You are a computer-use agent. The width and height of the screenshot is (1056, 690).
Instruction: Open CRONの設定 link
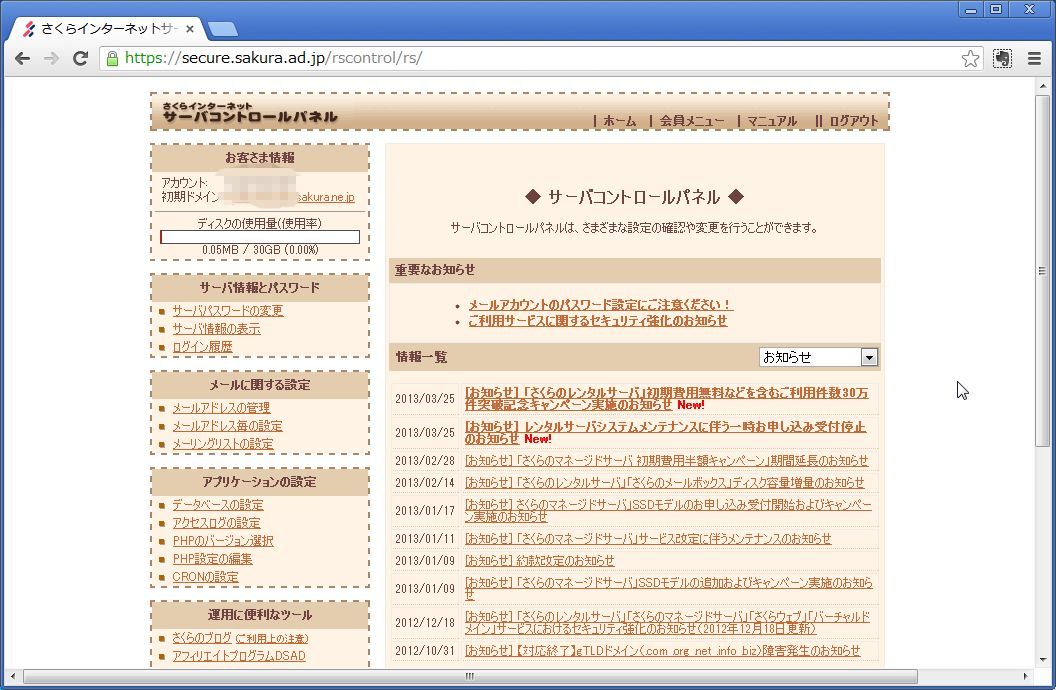coord(205,577)
